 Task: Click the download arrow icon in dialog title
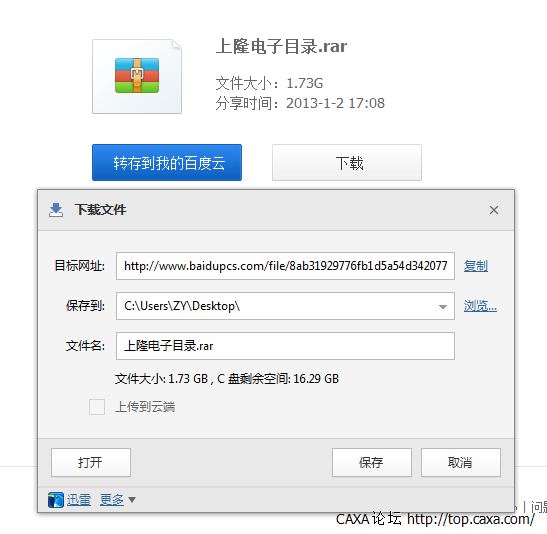56,210
